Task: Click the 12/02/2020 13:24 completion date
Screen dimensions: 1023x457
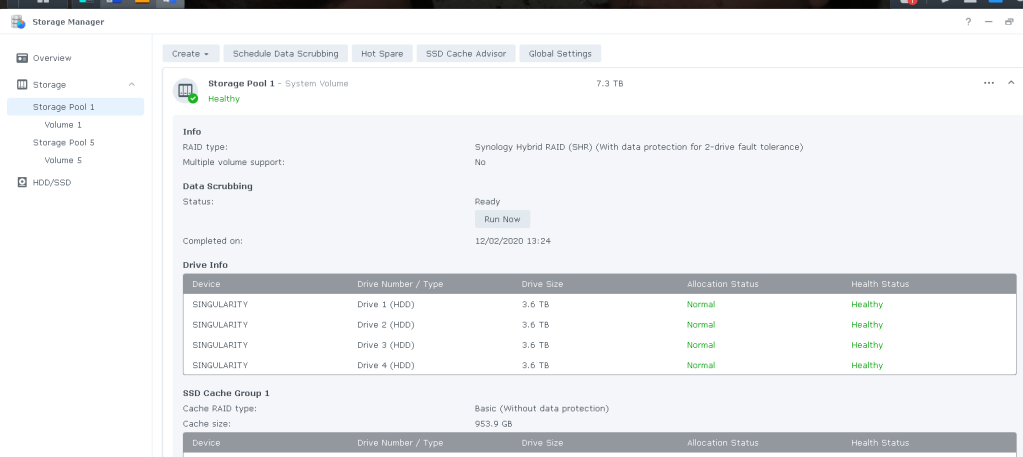Action: [513, 241]
